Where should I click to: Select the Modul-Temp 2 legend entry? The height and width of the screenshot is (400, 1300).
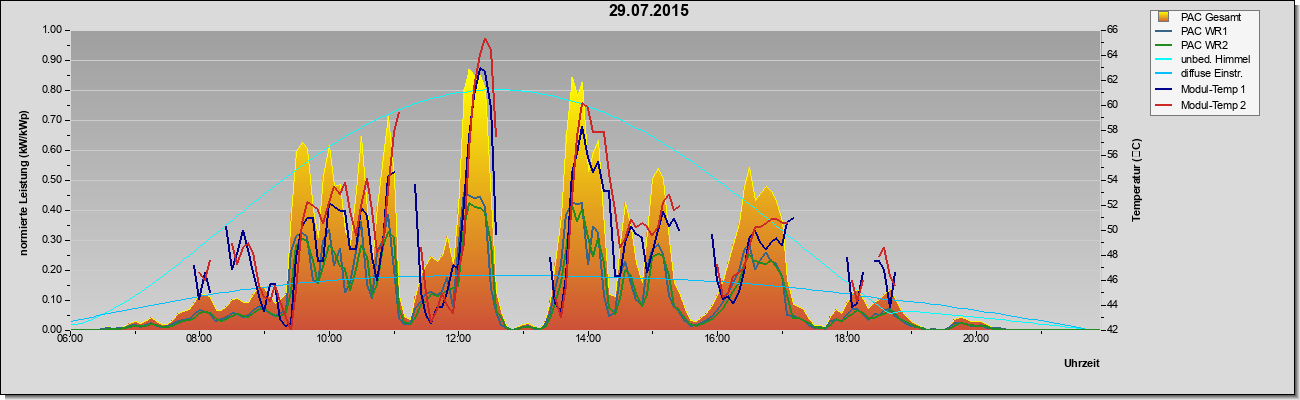(1203, 105)
